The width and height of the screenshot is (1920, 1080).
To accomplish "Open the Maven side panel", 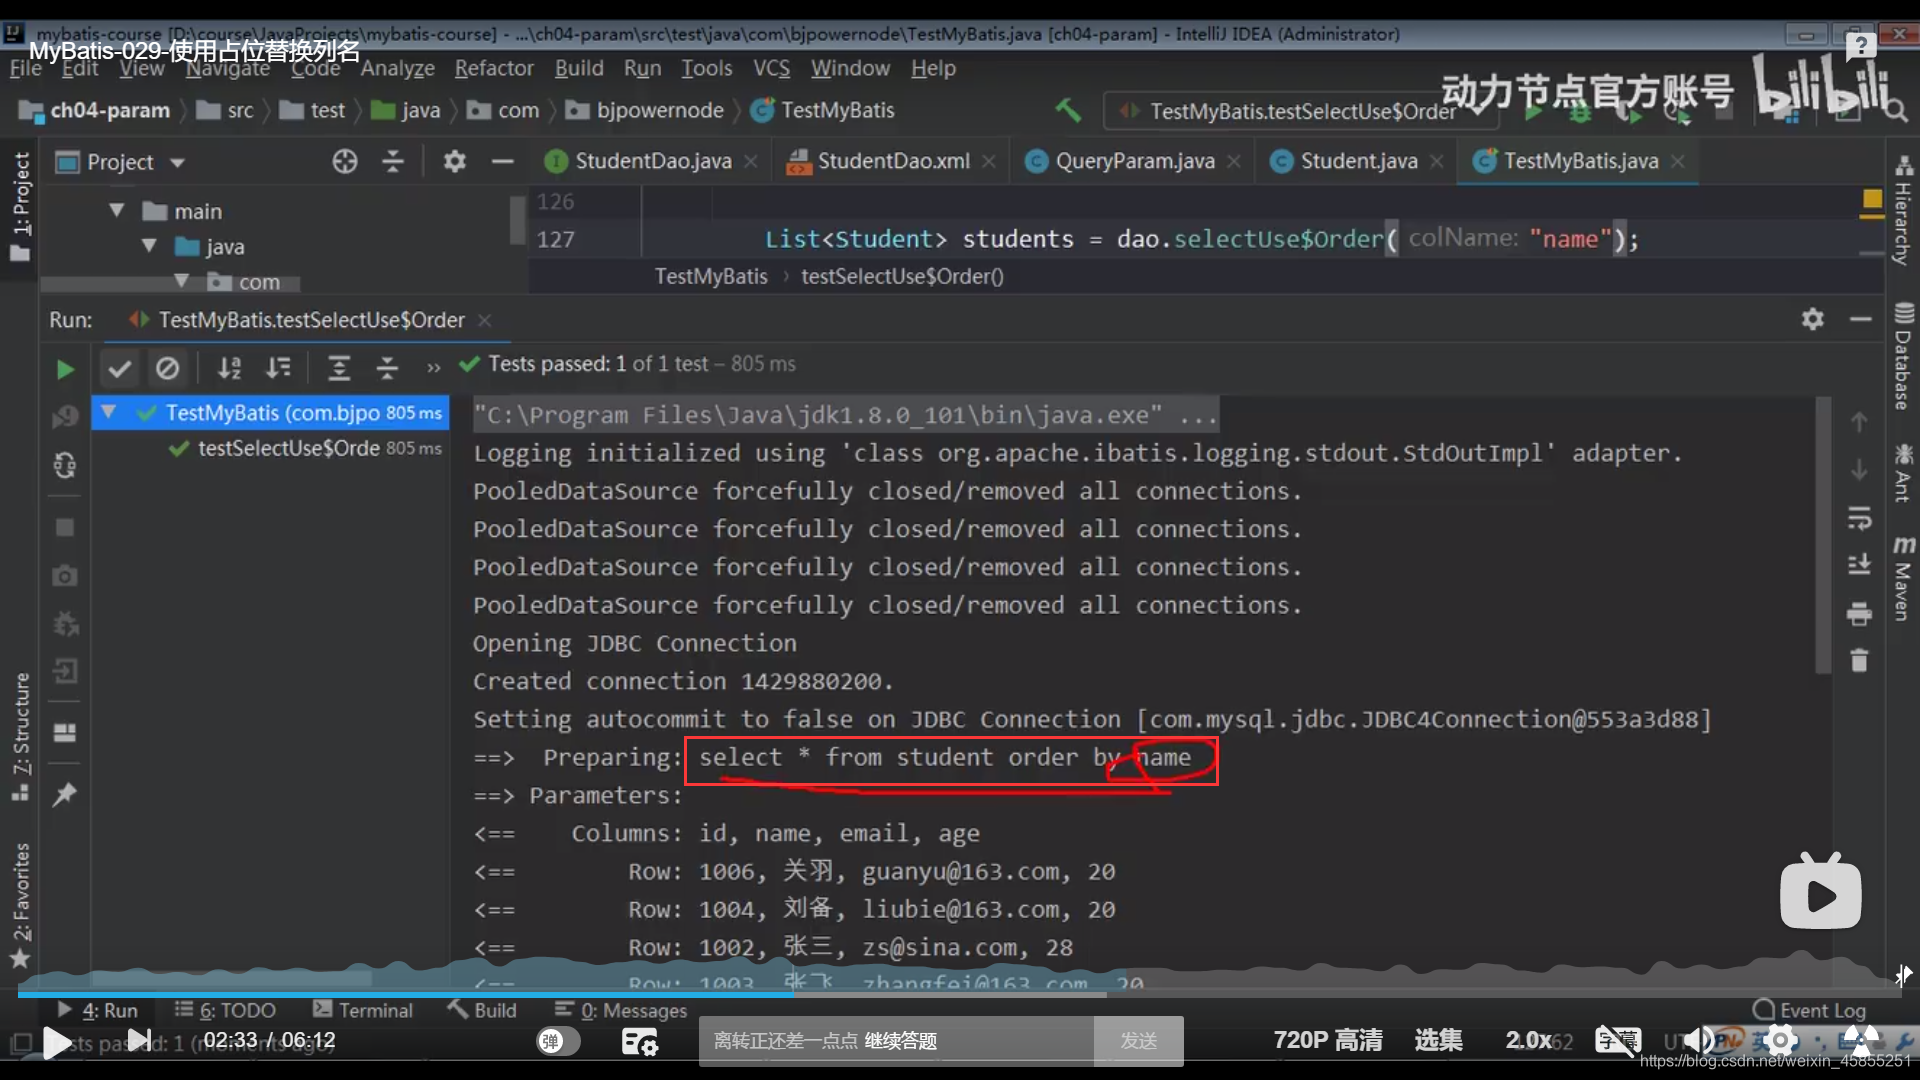I will click(1902, 578).
